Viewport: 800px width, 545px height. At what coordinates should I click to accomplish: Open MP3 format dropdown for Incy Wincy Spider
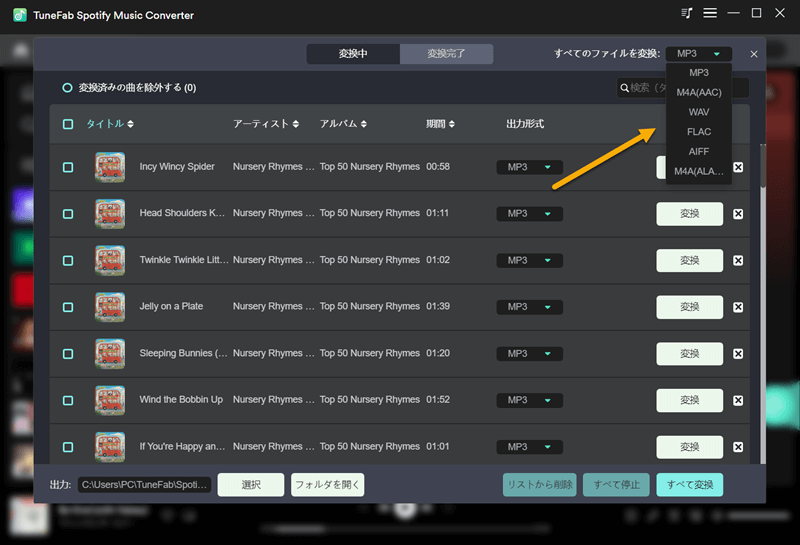(530, 167)
